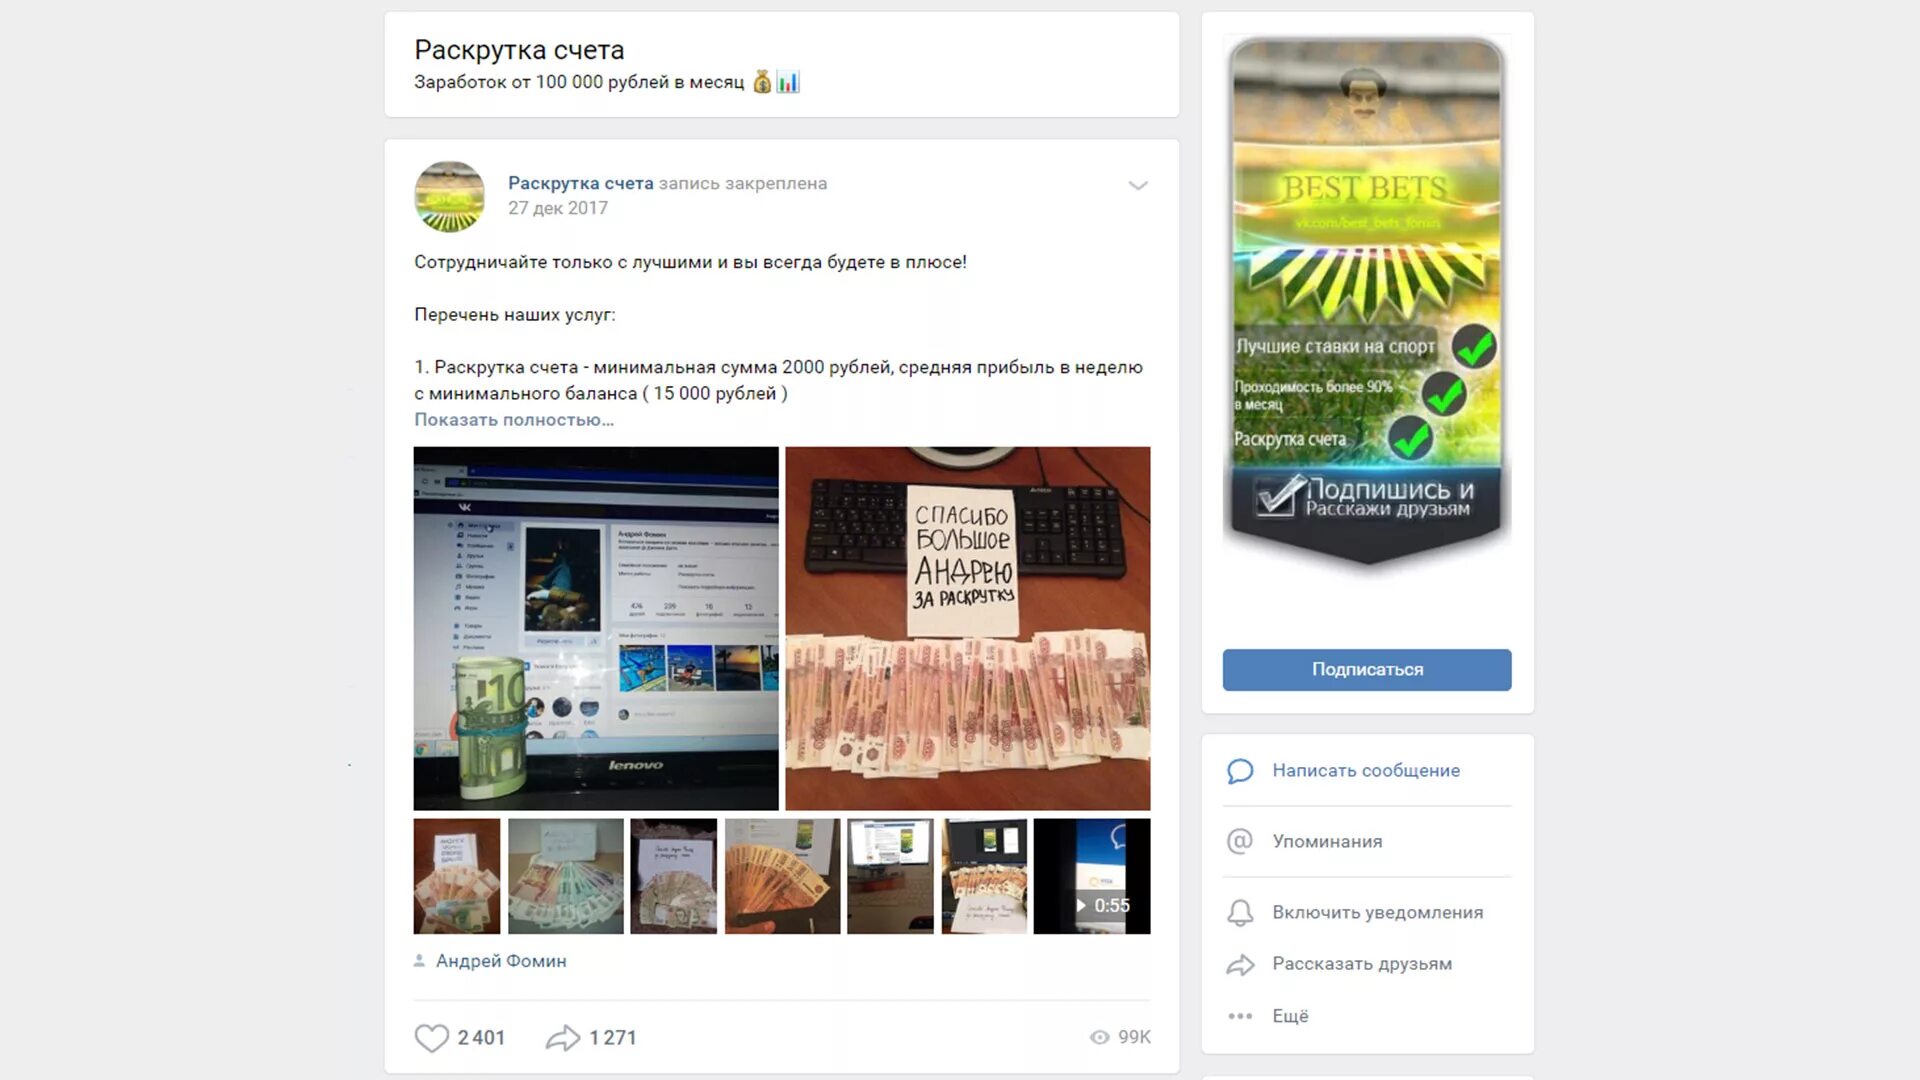Click the Подписаться button
1920x1080 pixels.
(x=1367, y=670)
